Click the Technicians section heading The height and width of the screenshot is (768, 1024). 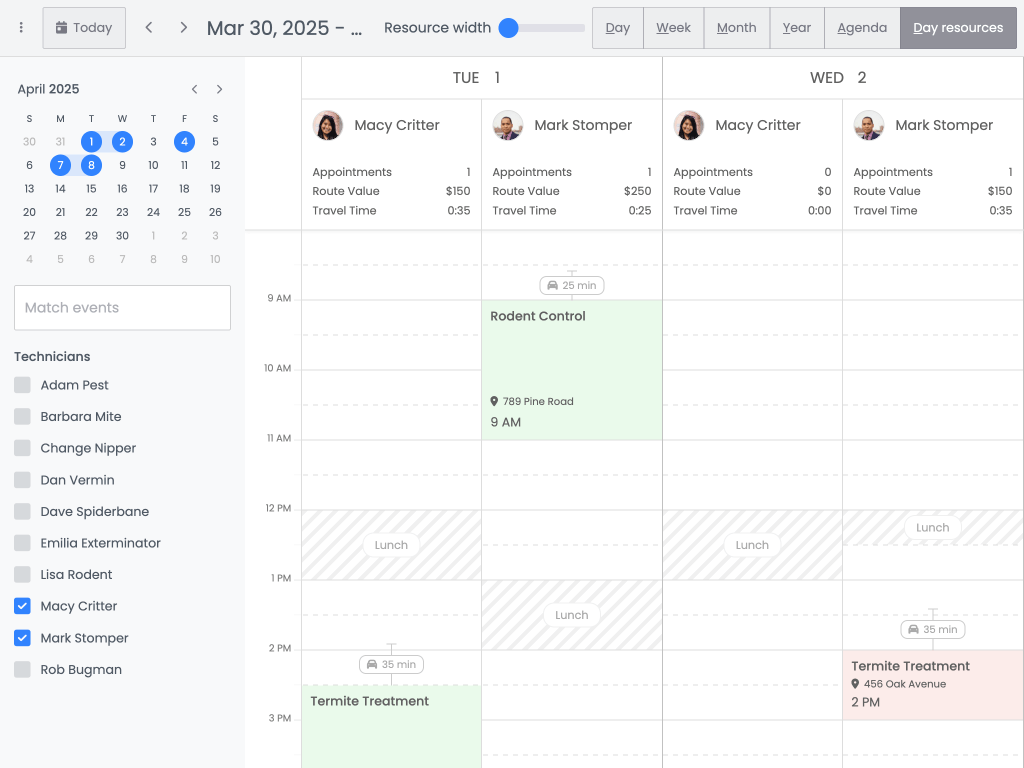point(52,357)
